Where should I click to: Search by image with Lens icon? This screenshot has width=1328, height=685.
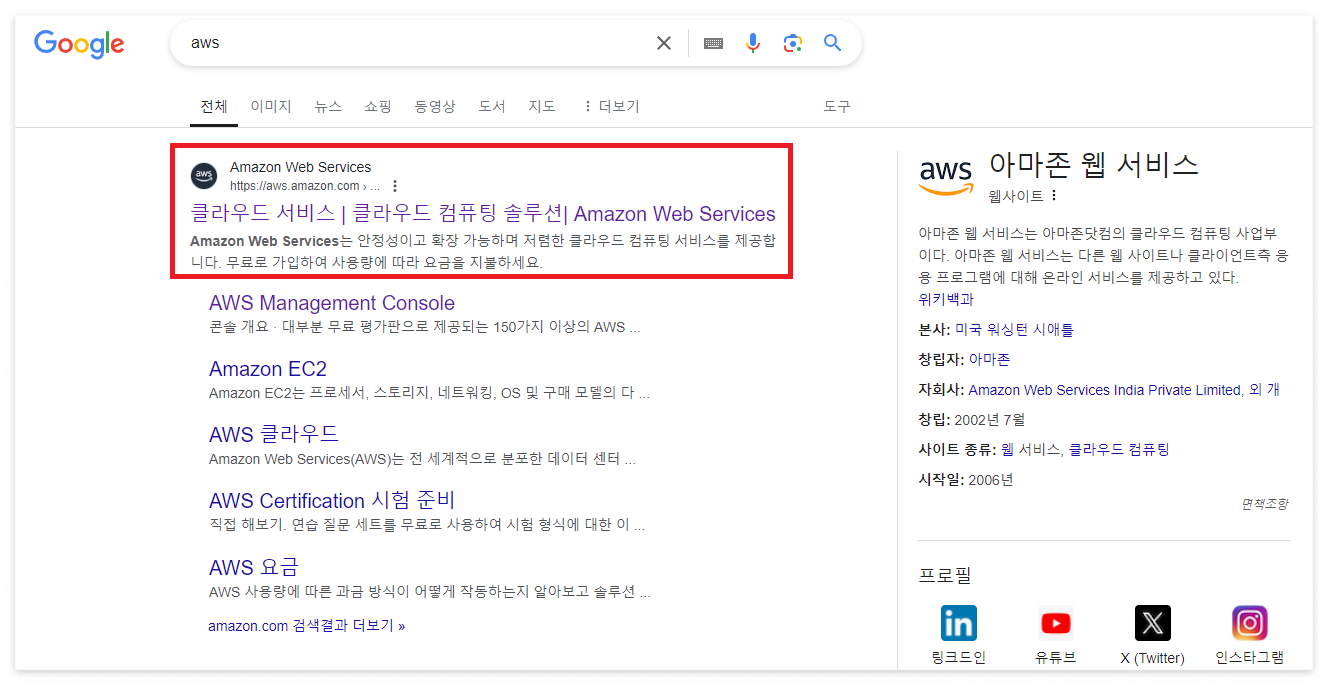pos(793,43)
